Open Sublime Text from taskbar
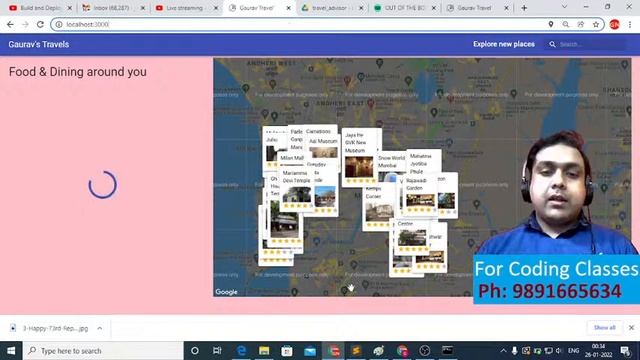Viewport: 640px width, 360px height. point(356,351)
